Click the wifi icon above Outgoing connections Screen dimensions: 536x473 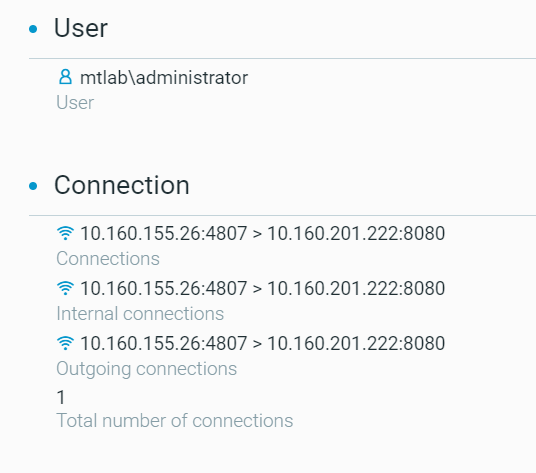(x=65, y=343)
